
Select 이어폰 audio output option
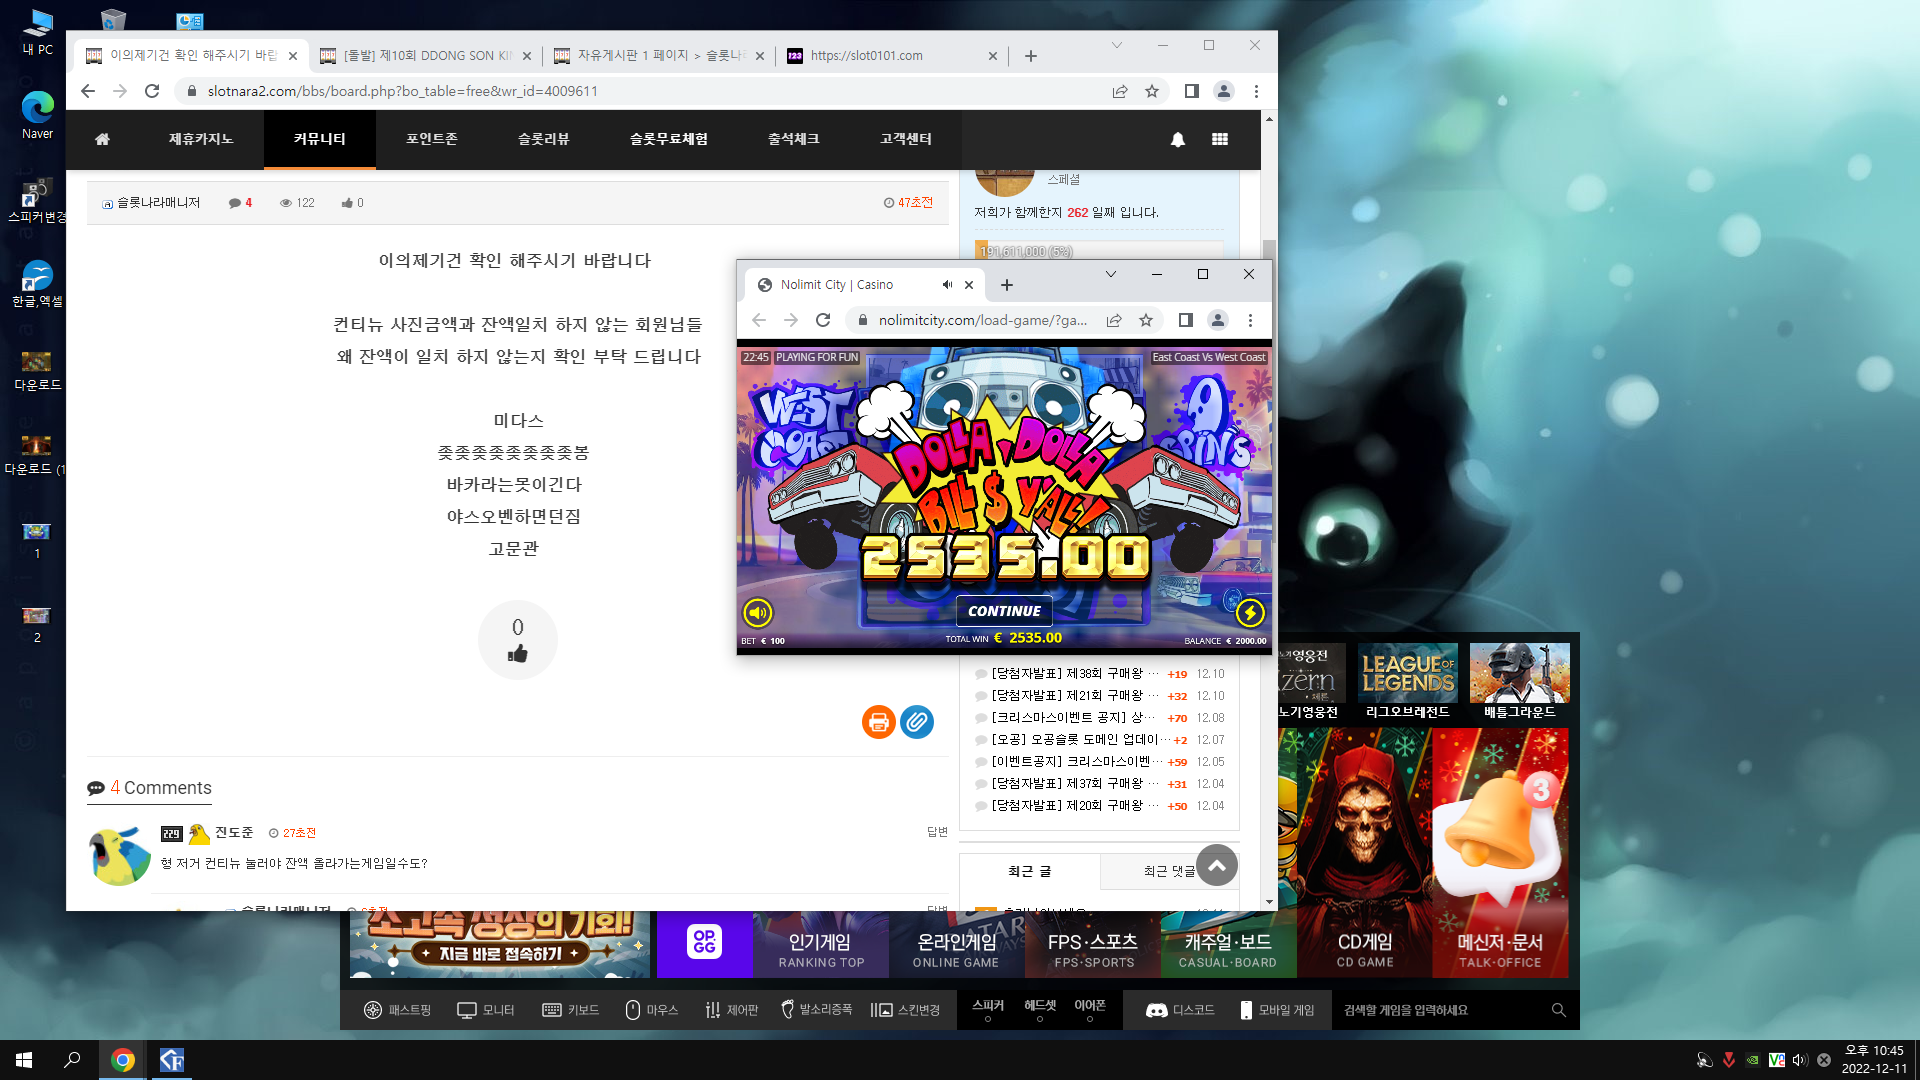click(x=1090, y=1009)
